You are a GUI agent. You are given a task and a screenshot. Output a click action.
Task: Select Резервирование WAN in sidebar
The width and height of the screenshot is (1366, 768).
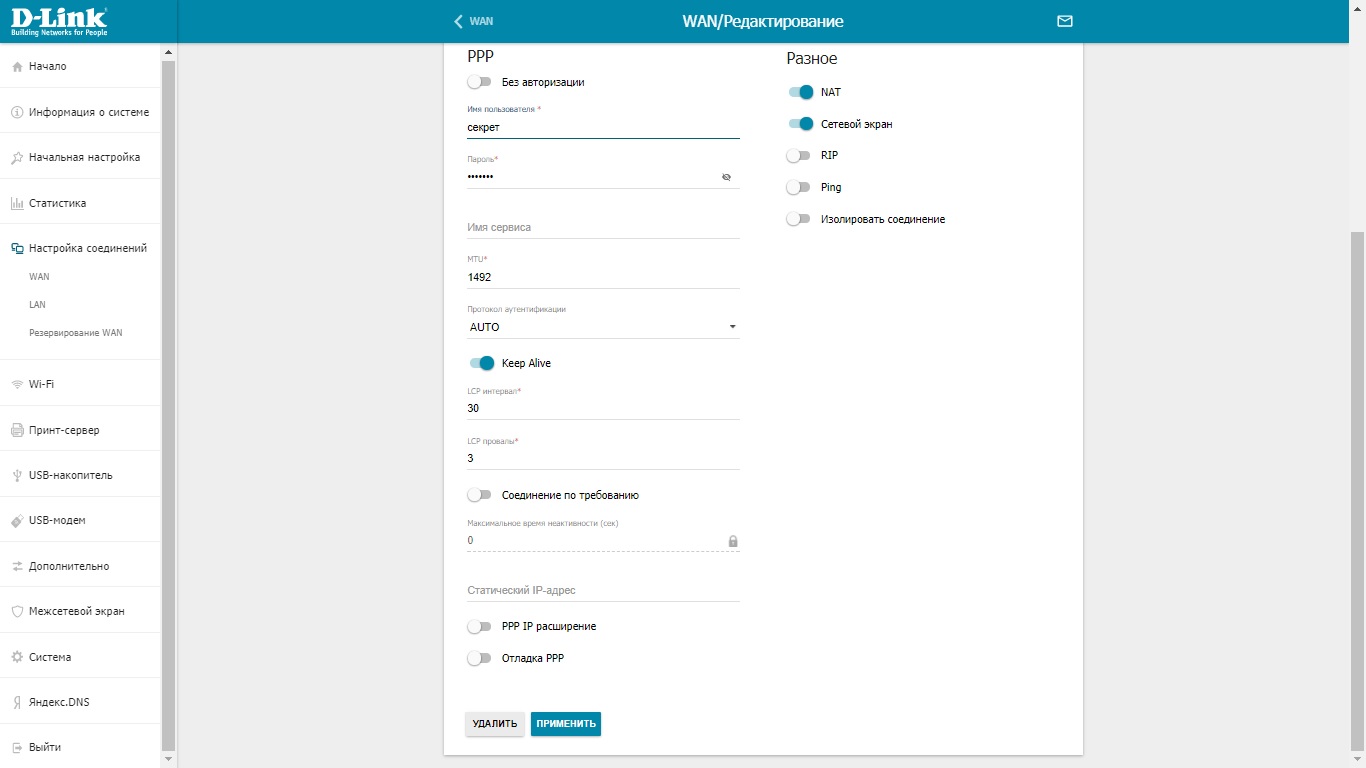(75, 333)
